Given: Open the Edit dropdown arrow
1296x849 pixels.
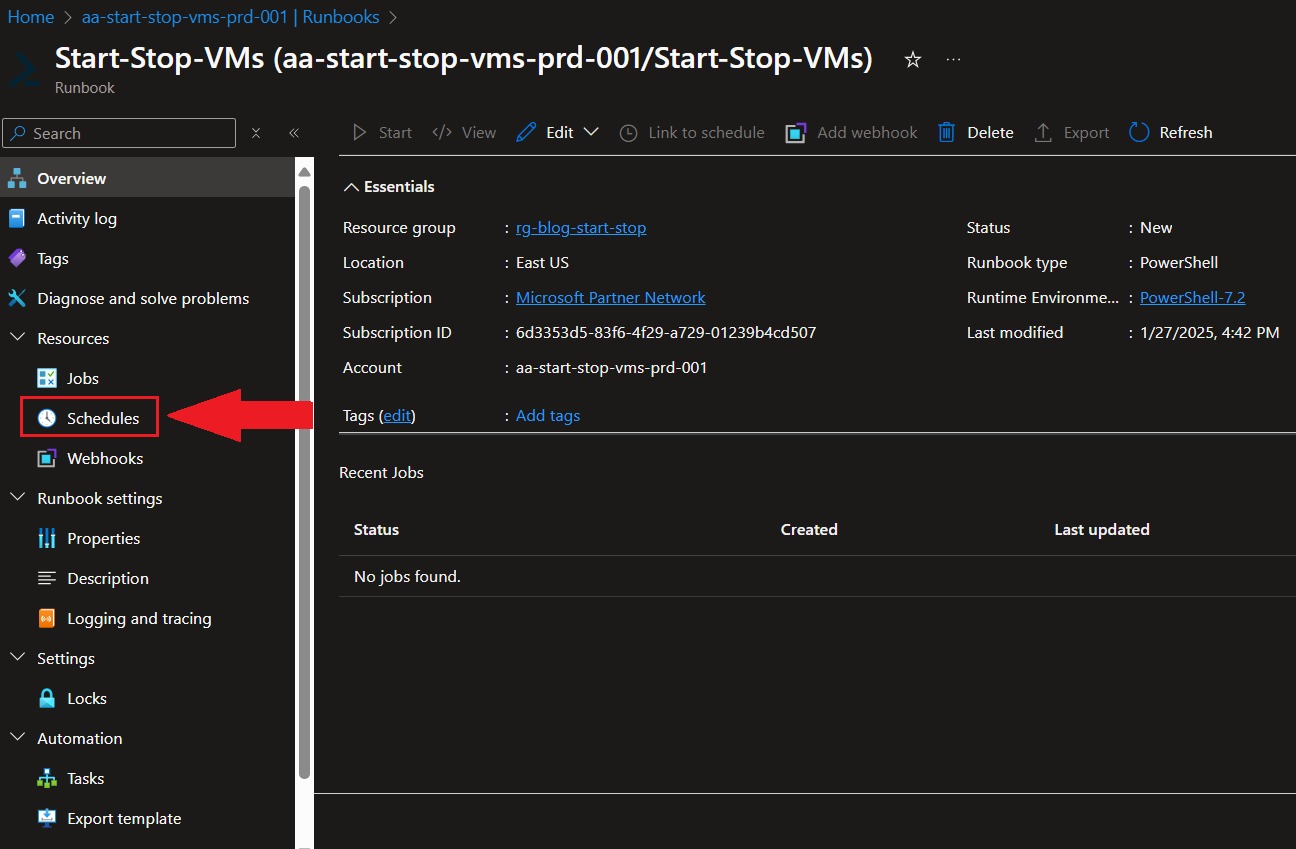Looking at the screenshot, I should click(x=591, y=132).
